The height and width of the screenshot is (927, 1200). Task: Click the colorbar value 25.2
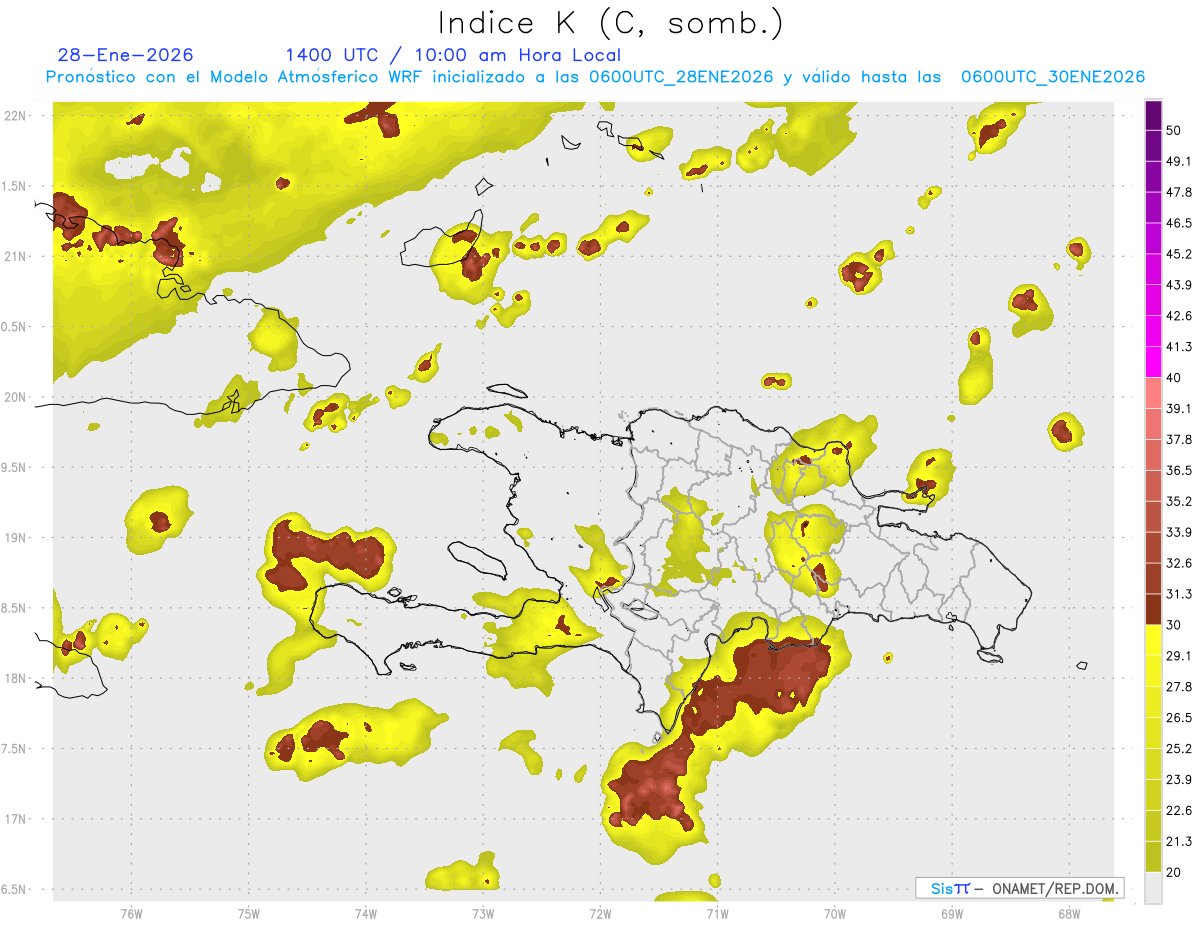[1179, 749]
